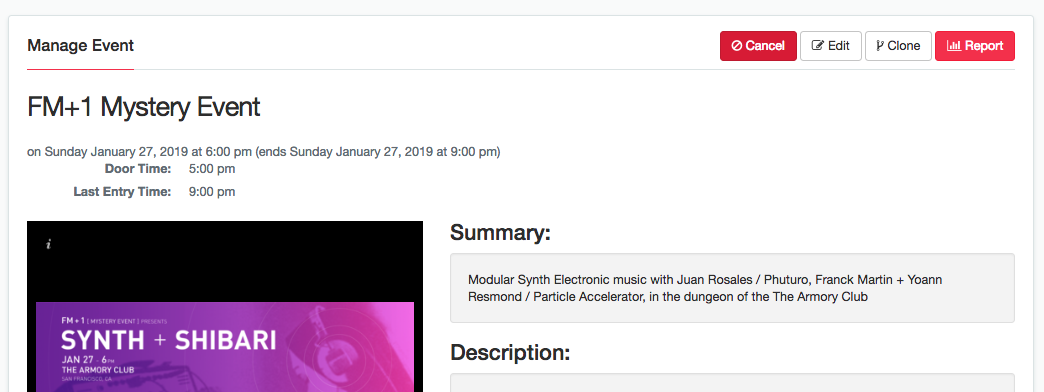Click the FM+1 Mystery Event title
Image resolution: width=1044 pixels, height=392 pixels.
144,107
